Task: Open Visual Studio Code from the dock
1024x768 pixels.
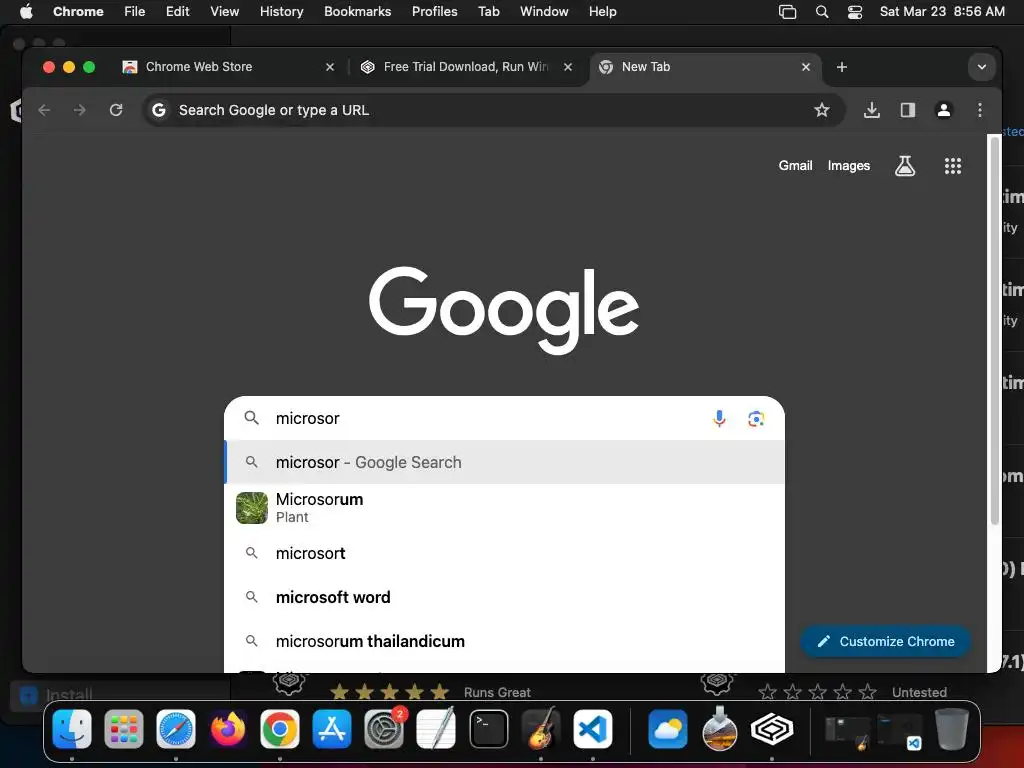Action: pos(592,729)
